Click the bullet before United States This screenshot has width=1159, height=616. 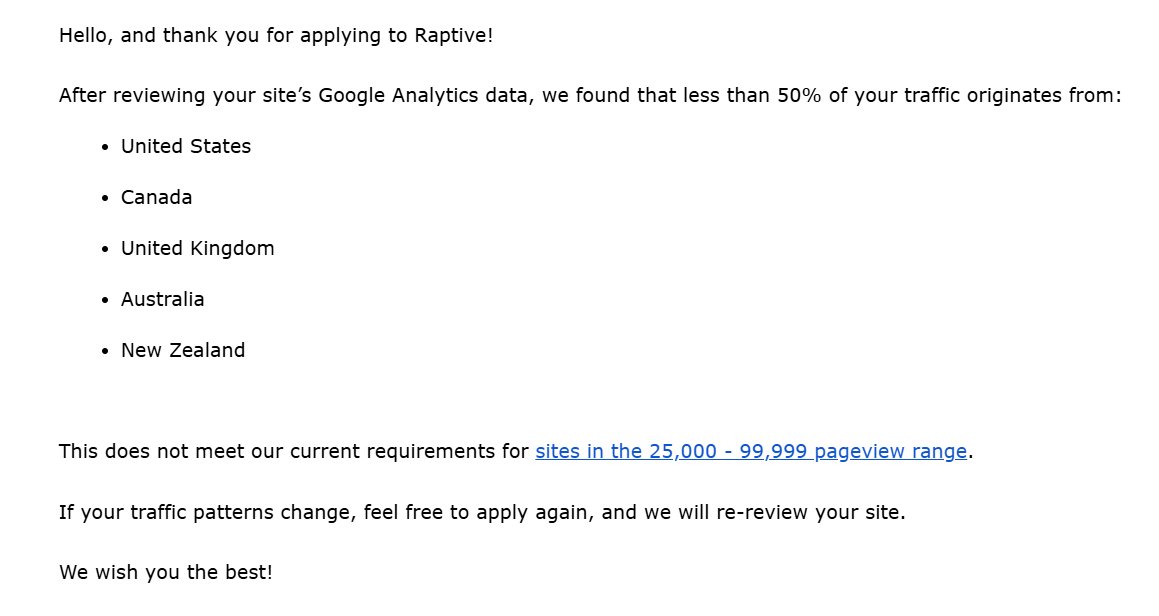(x=105, y=147)
